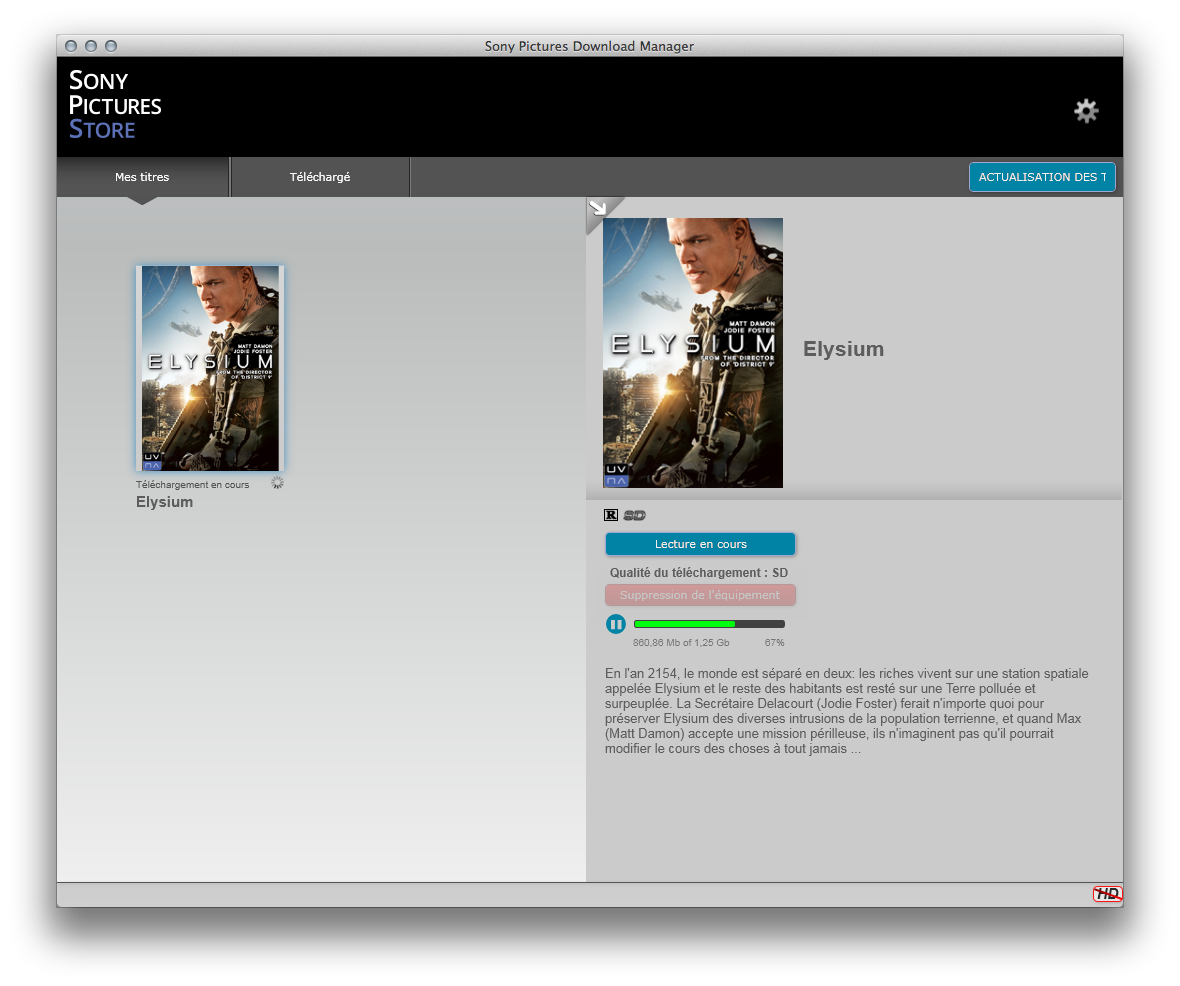Open the Téléchargé tab
Screen dimensions: 1180x986
[320, 177]
